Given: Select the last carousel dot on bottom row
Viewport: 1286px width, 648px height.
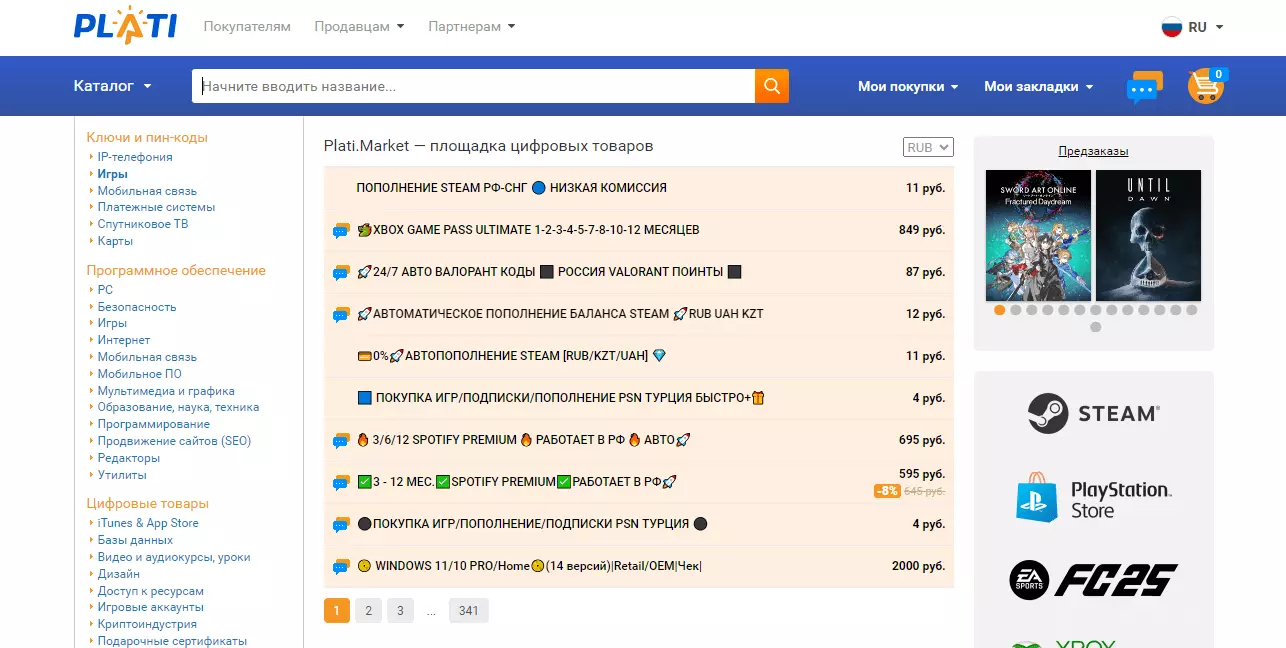Looking at the screenshot, I should coord(1095,327).
